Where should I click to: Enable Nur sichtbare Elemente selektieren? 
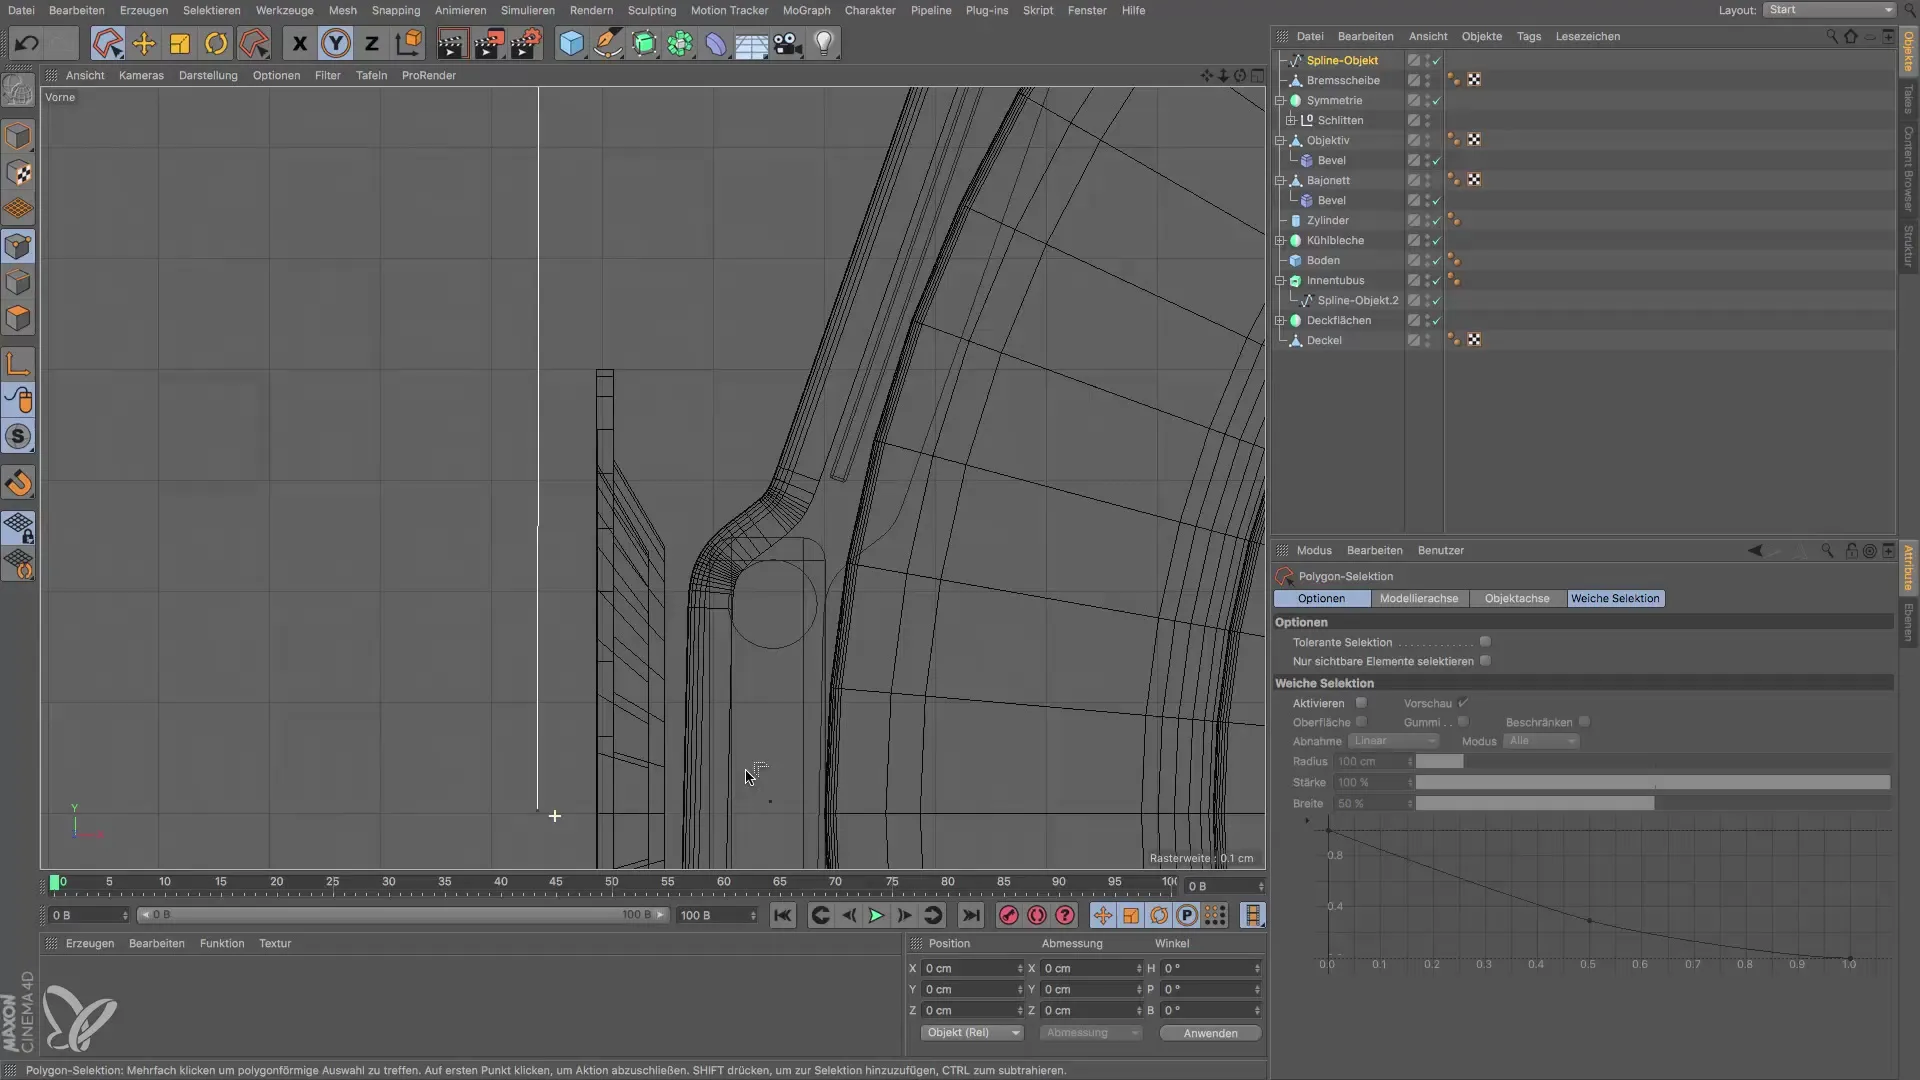(1485, 661)
